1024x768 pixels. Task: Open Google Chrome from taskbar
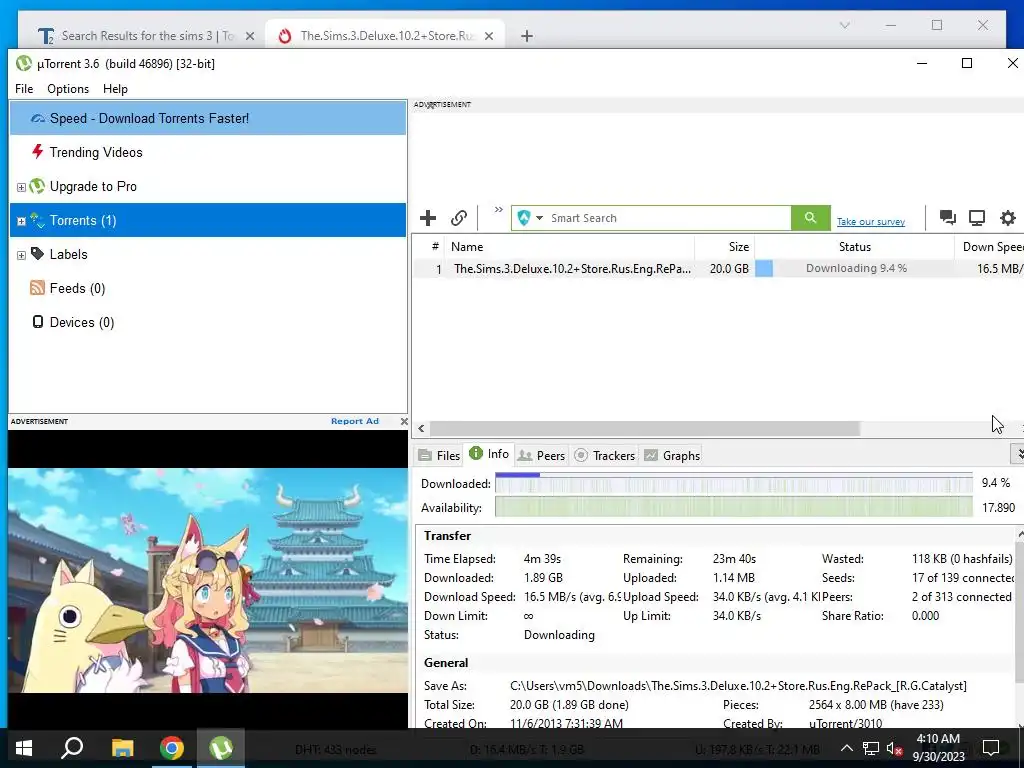tap(172, 748)
